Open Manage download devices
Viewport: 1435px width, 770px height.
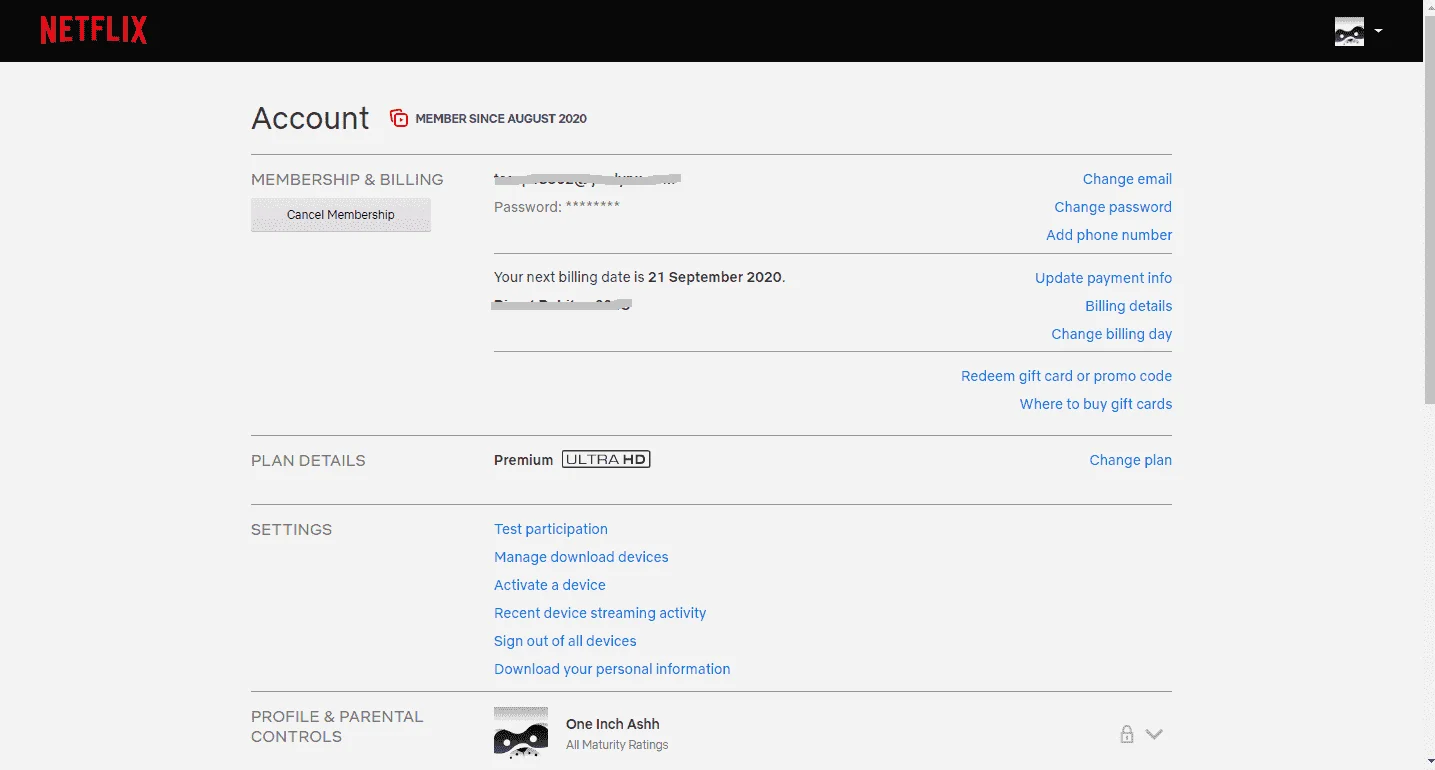581,557
